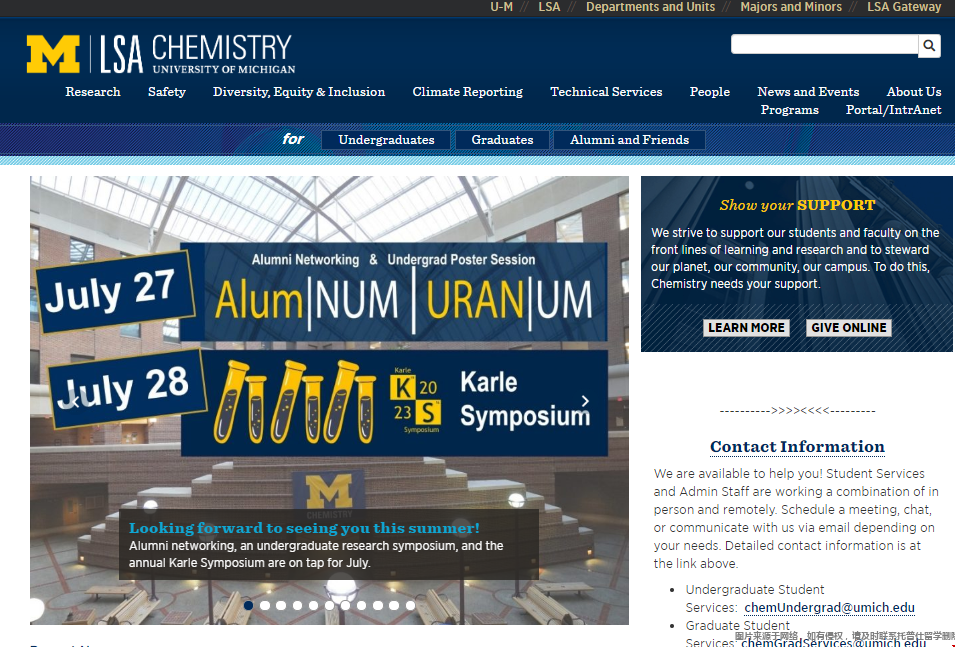Image resolution: width=955 pixels, height=647 pixels.
Task: Click into the site search field
Action: (824, 45)
